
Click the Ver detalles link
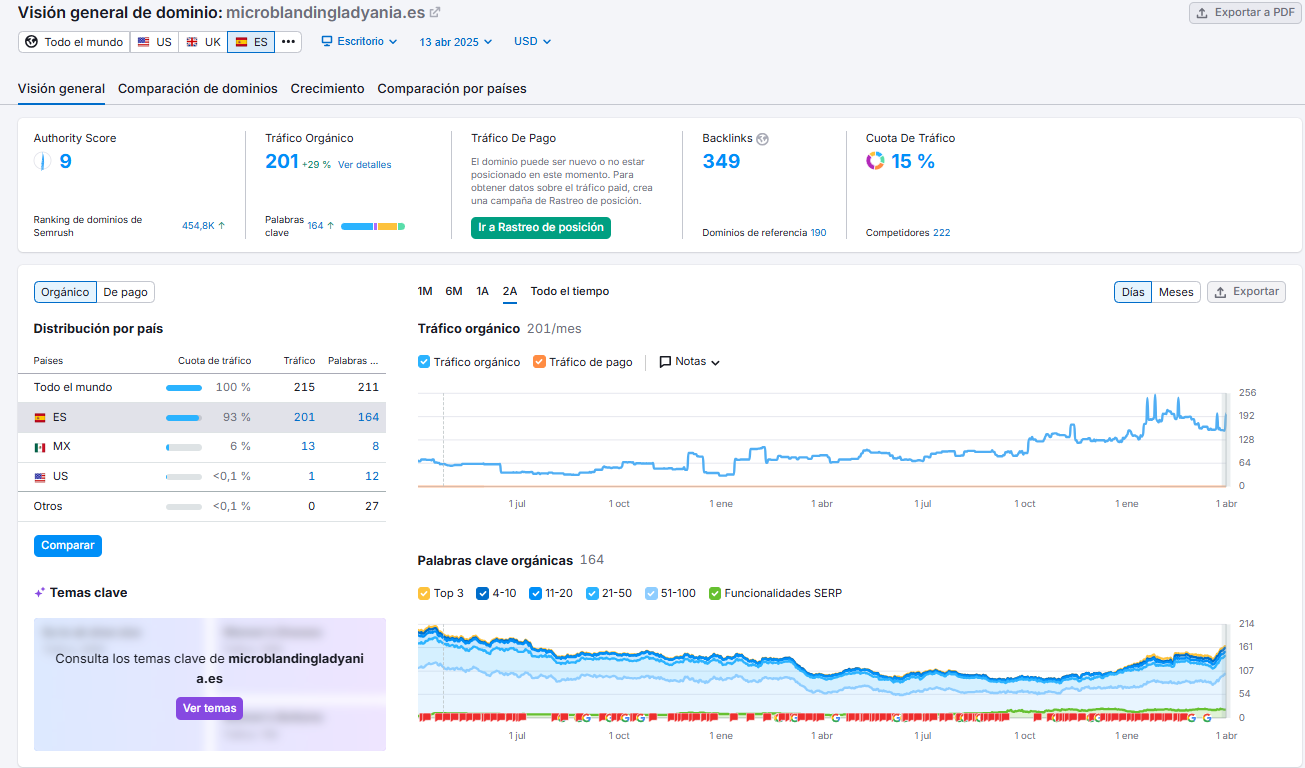[x=364, y=165]
